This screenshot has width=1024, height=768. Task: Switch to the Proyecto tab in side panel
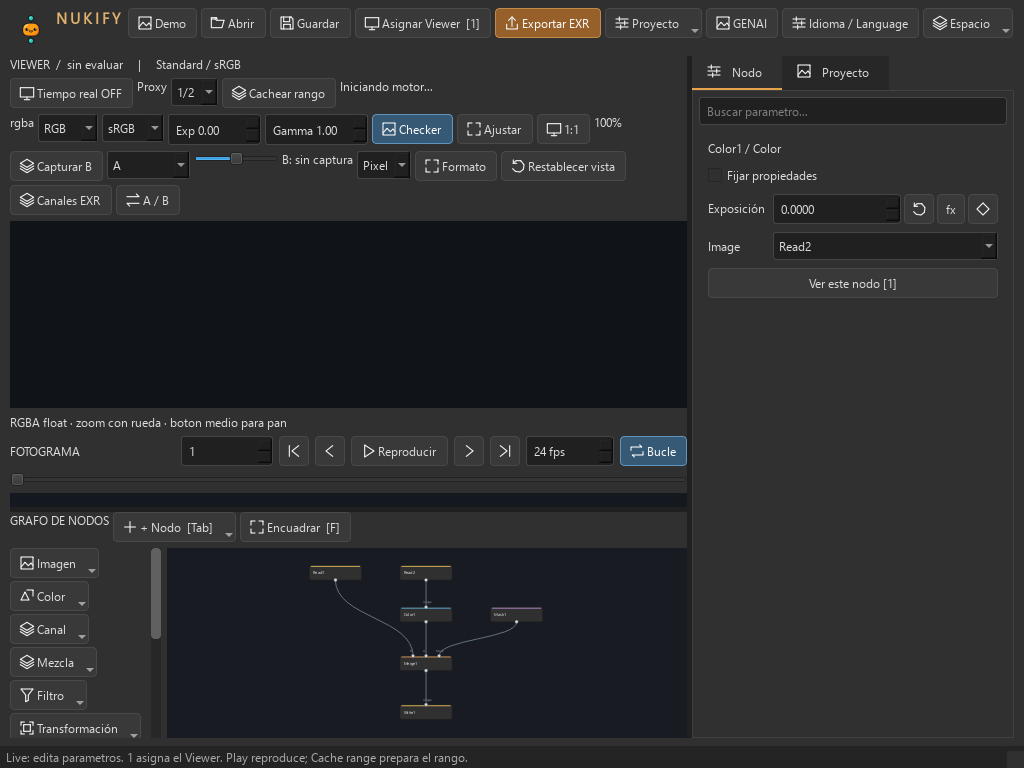point(834,72)
